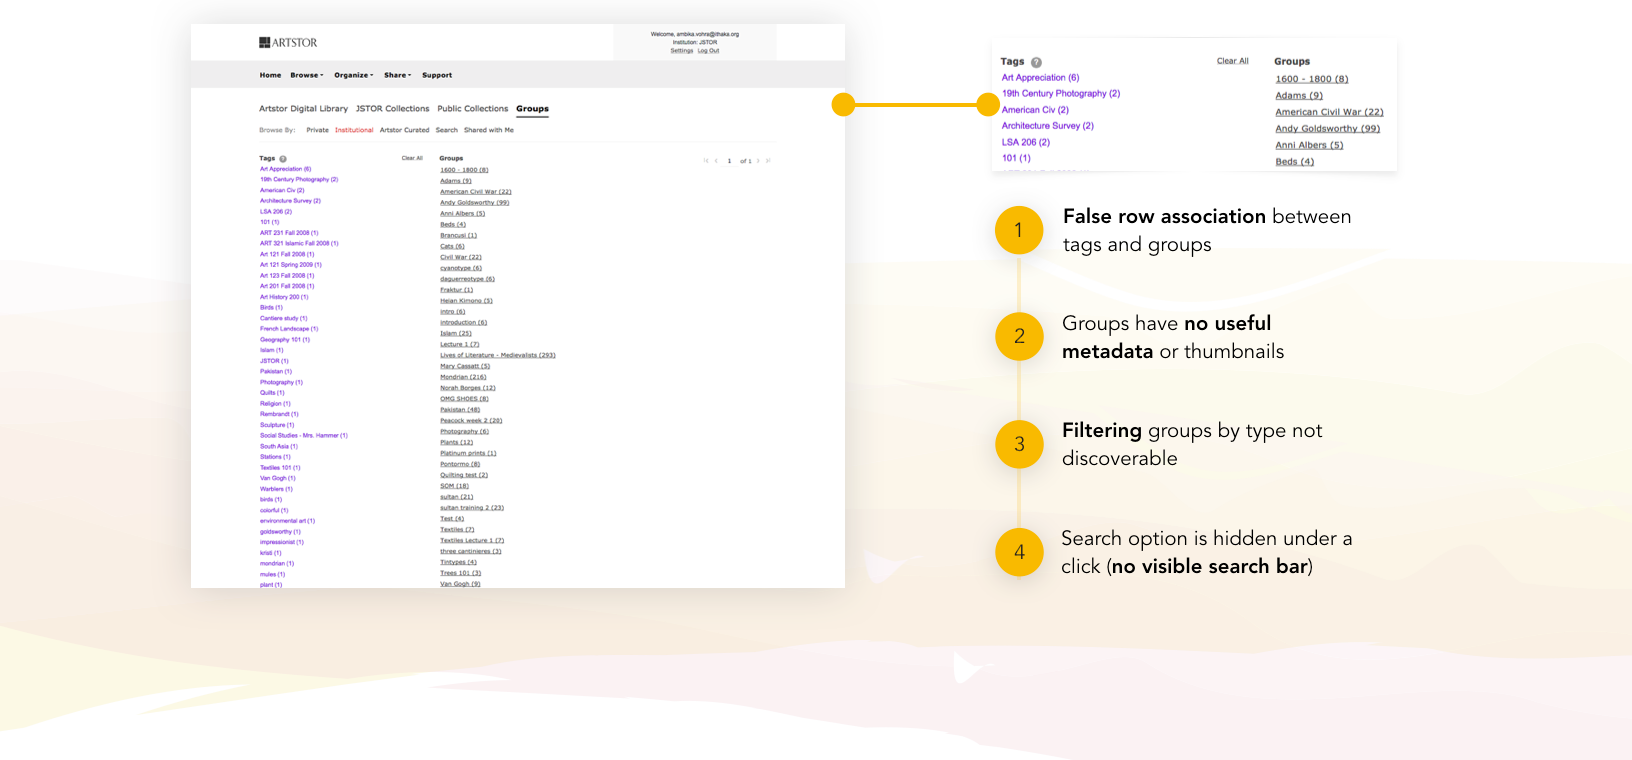Open the Brancusi (1) group
This screenshot has width=1632, height=760.
[x=458, y=235]
